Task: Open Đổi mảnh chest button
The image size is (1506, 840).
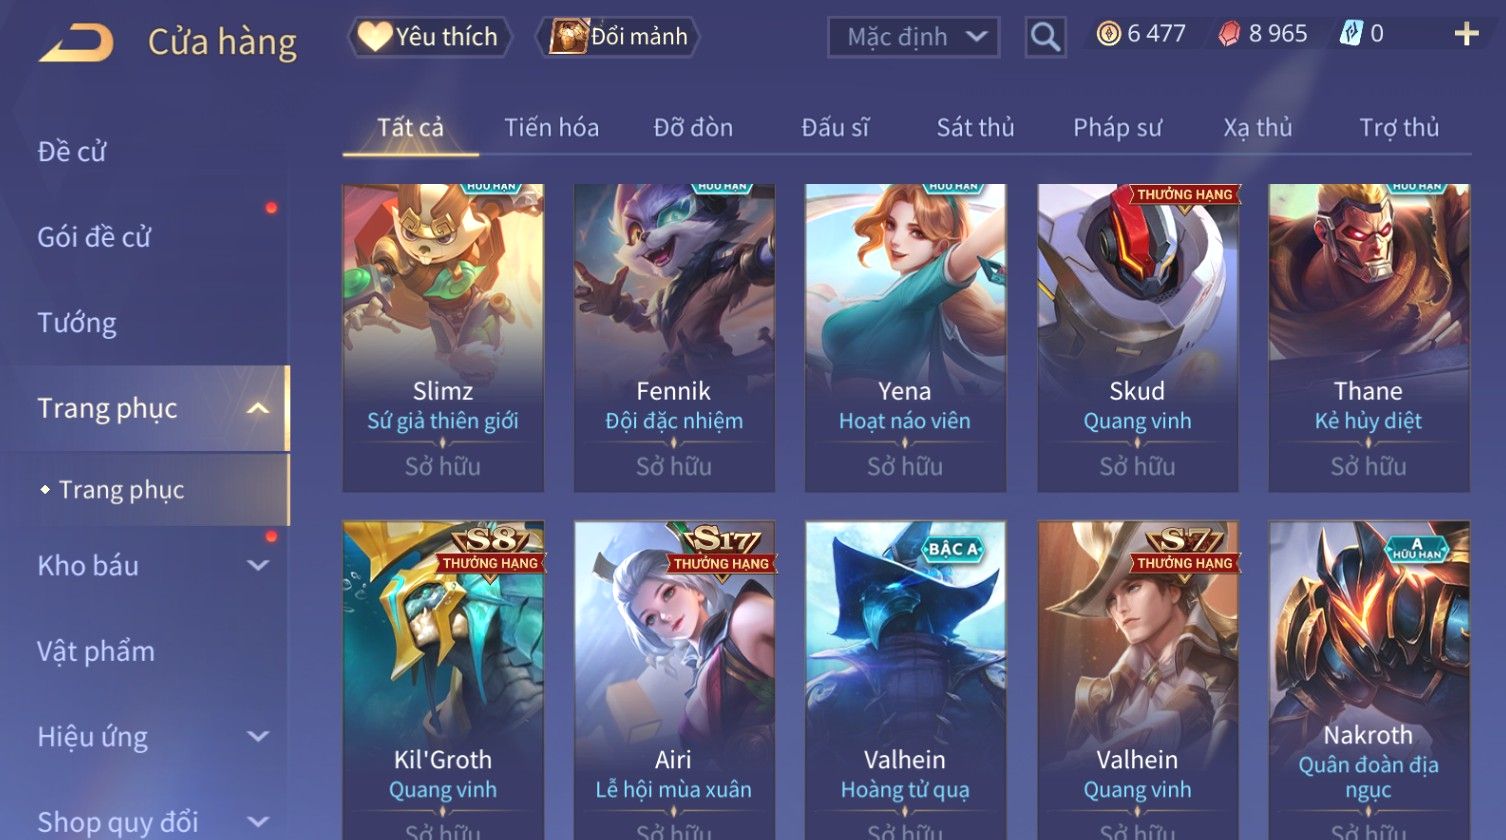Action: click(618, 37)
